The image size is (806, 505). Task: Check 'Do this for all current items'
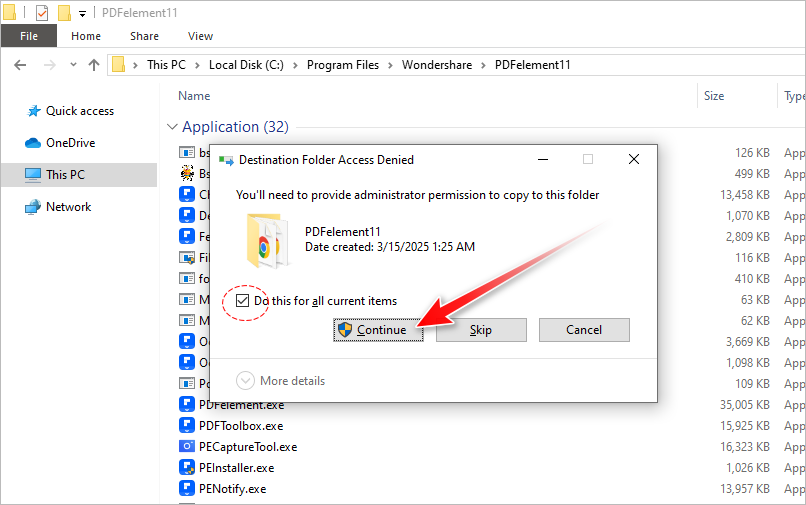click(x=243, y=301)
